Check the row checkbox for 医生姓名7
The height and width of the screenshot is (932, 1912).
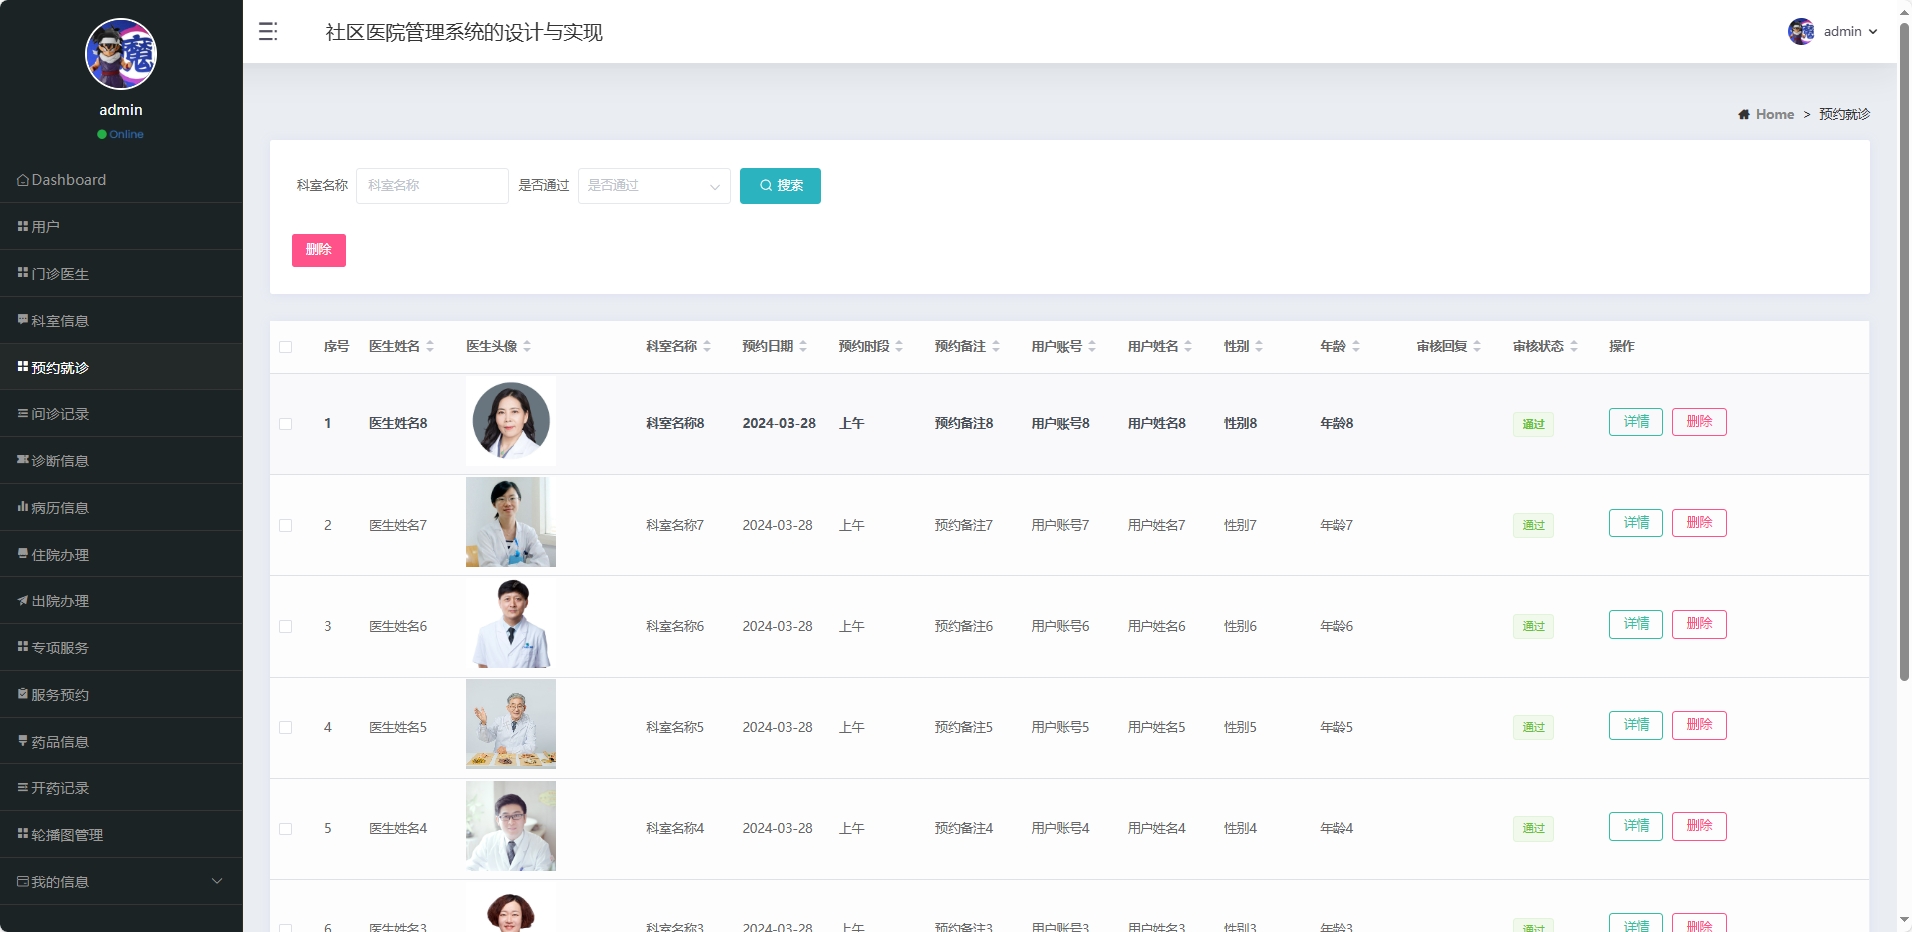pyautogui.click(x=286, y=526)
